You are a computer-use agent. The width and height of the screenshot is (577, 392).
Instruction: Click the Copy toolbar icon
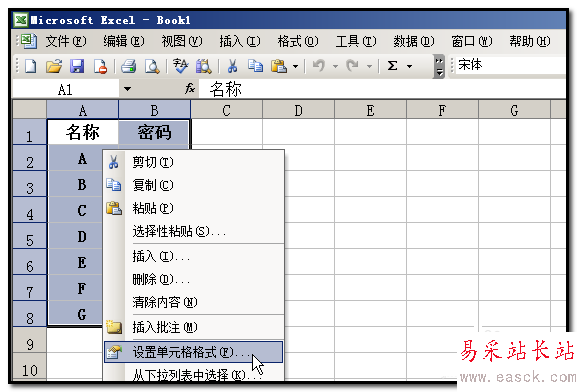point(255,67)
